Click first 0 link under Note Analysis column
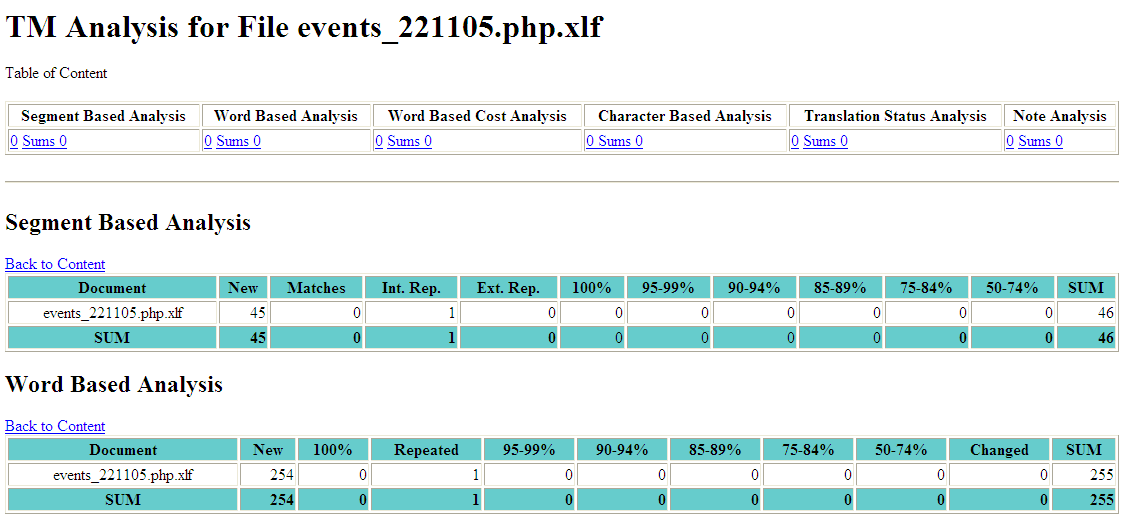This screenshot has height=528, width=1123. (x=1010, y=141)
